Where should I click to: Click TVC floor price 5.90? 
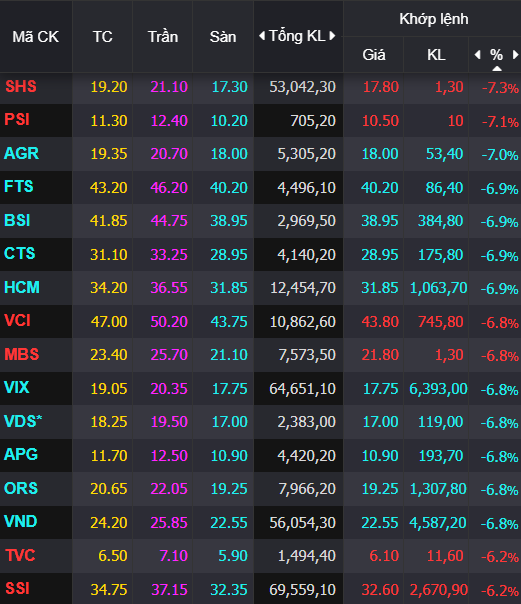coord(233,556)
